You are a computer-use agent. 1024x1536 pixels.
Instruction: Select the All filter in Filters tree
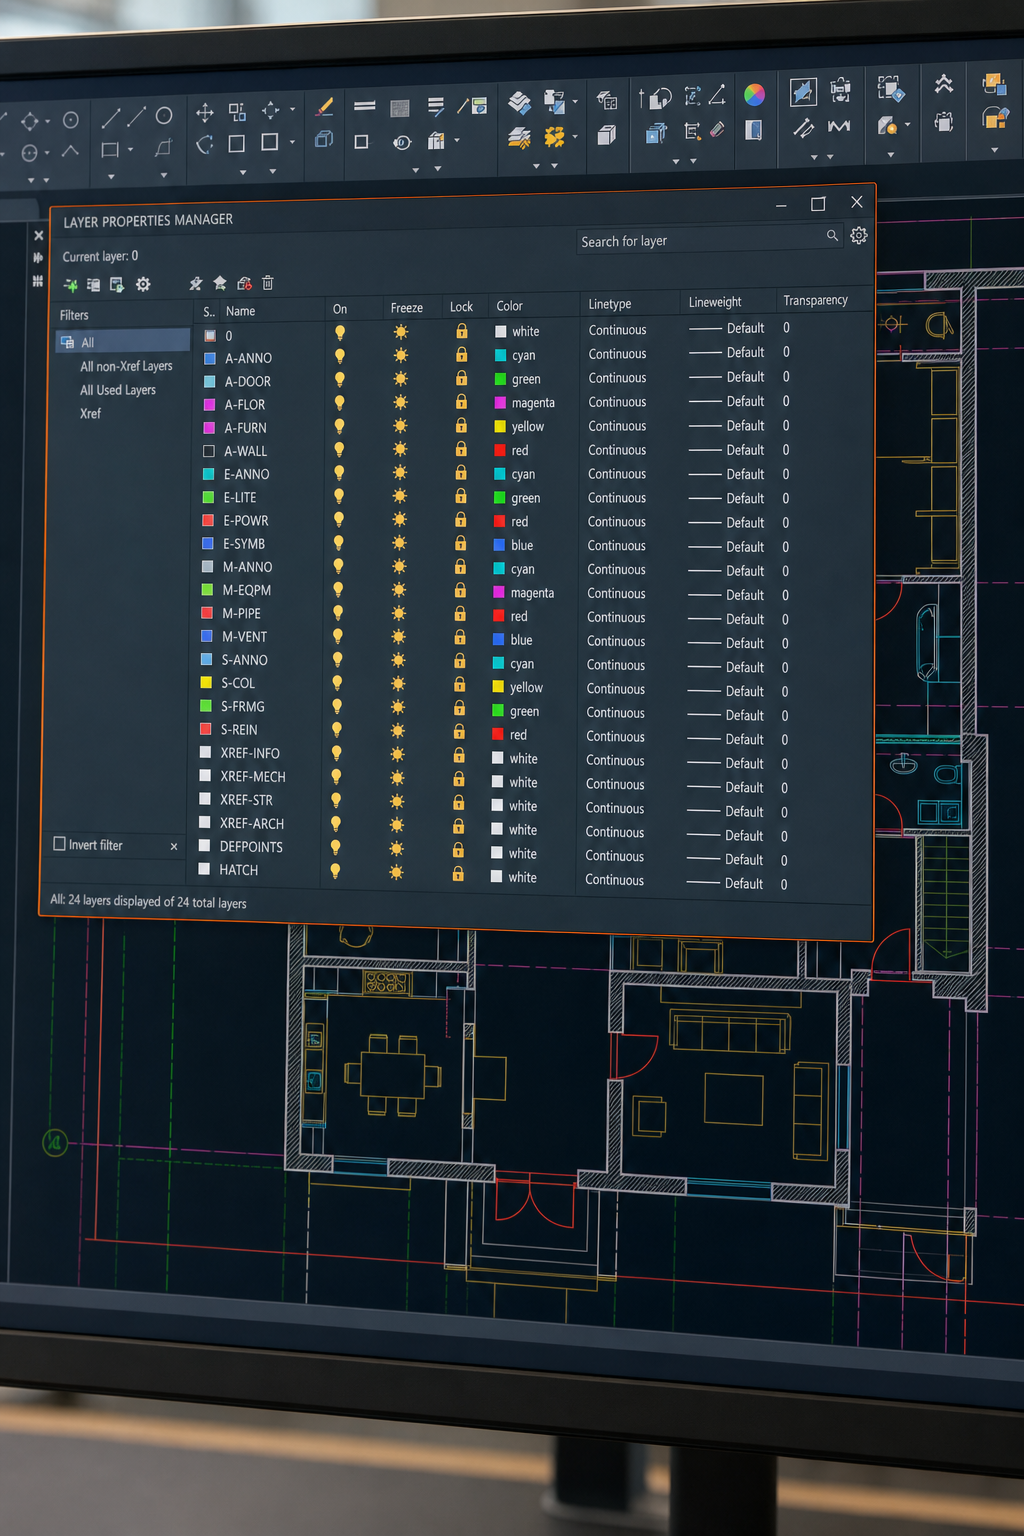[123, 342]
